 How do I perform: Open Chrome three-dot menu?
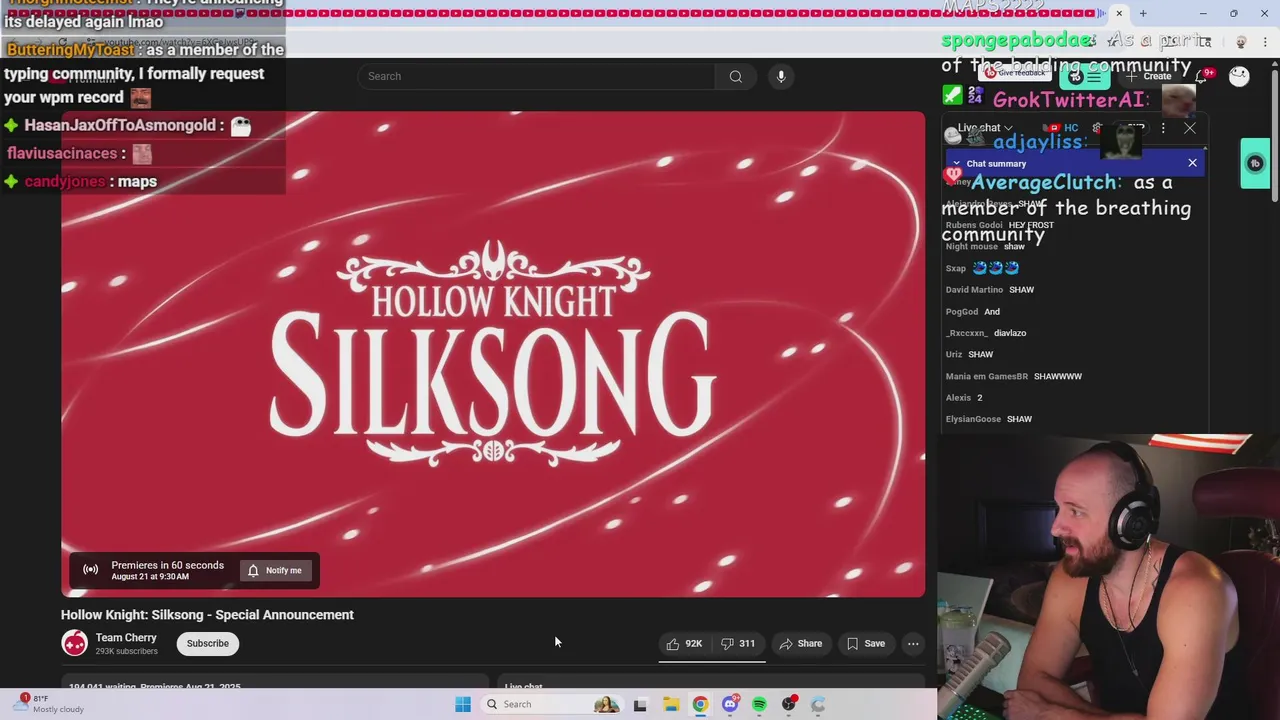[1265, 42]
